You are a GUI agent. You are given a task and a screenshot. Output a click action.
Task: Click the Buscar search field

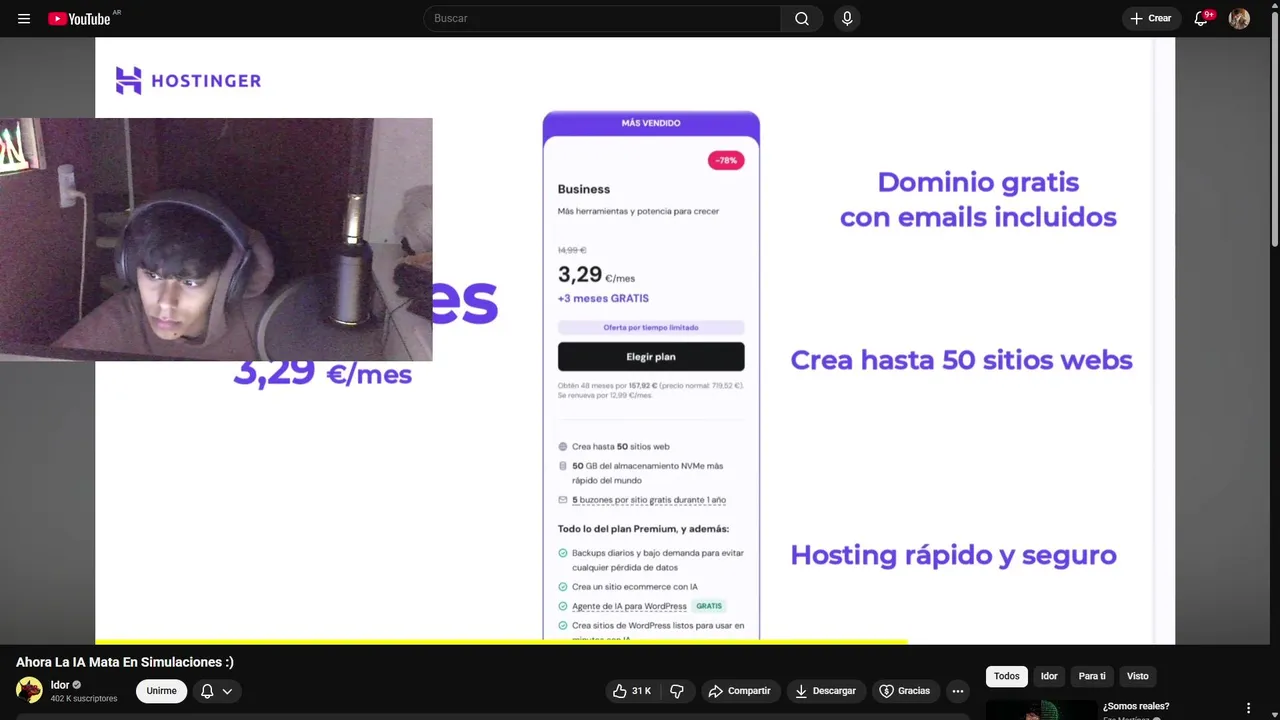click(602, 18)
